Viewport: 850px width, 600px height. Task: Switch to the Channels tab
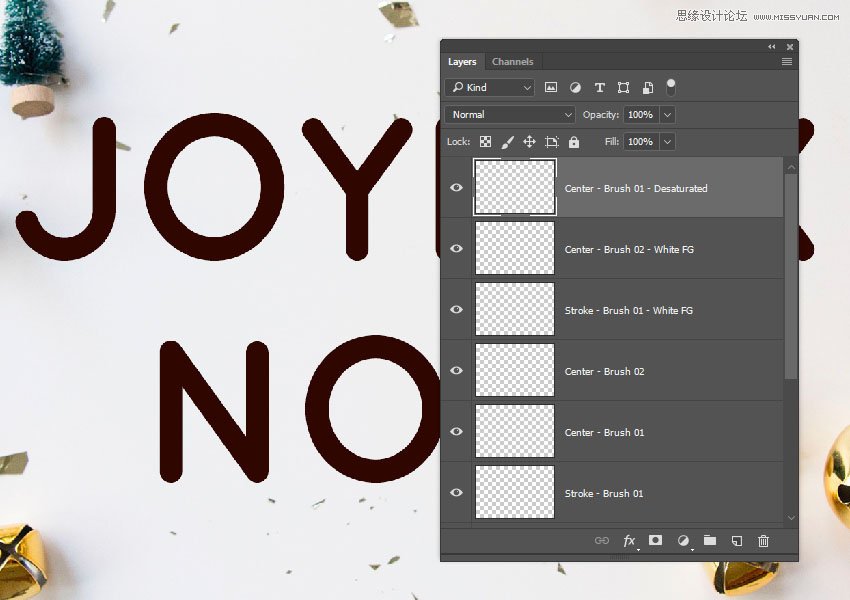[513, 62]
